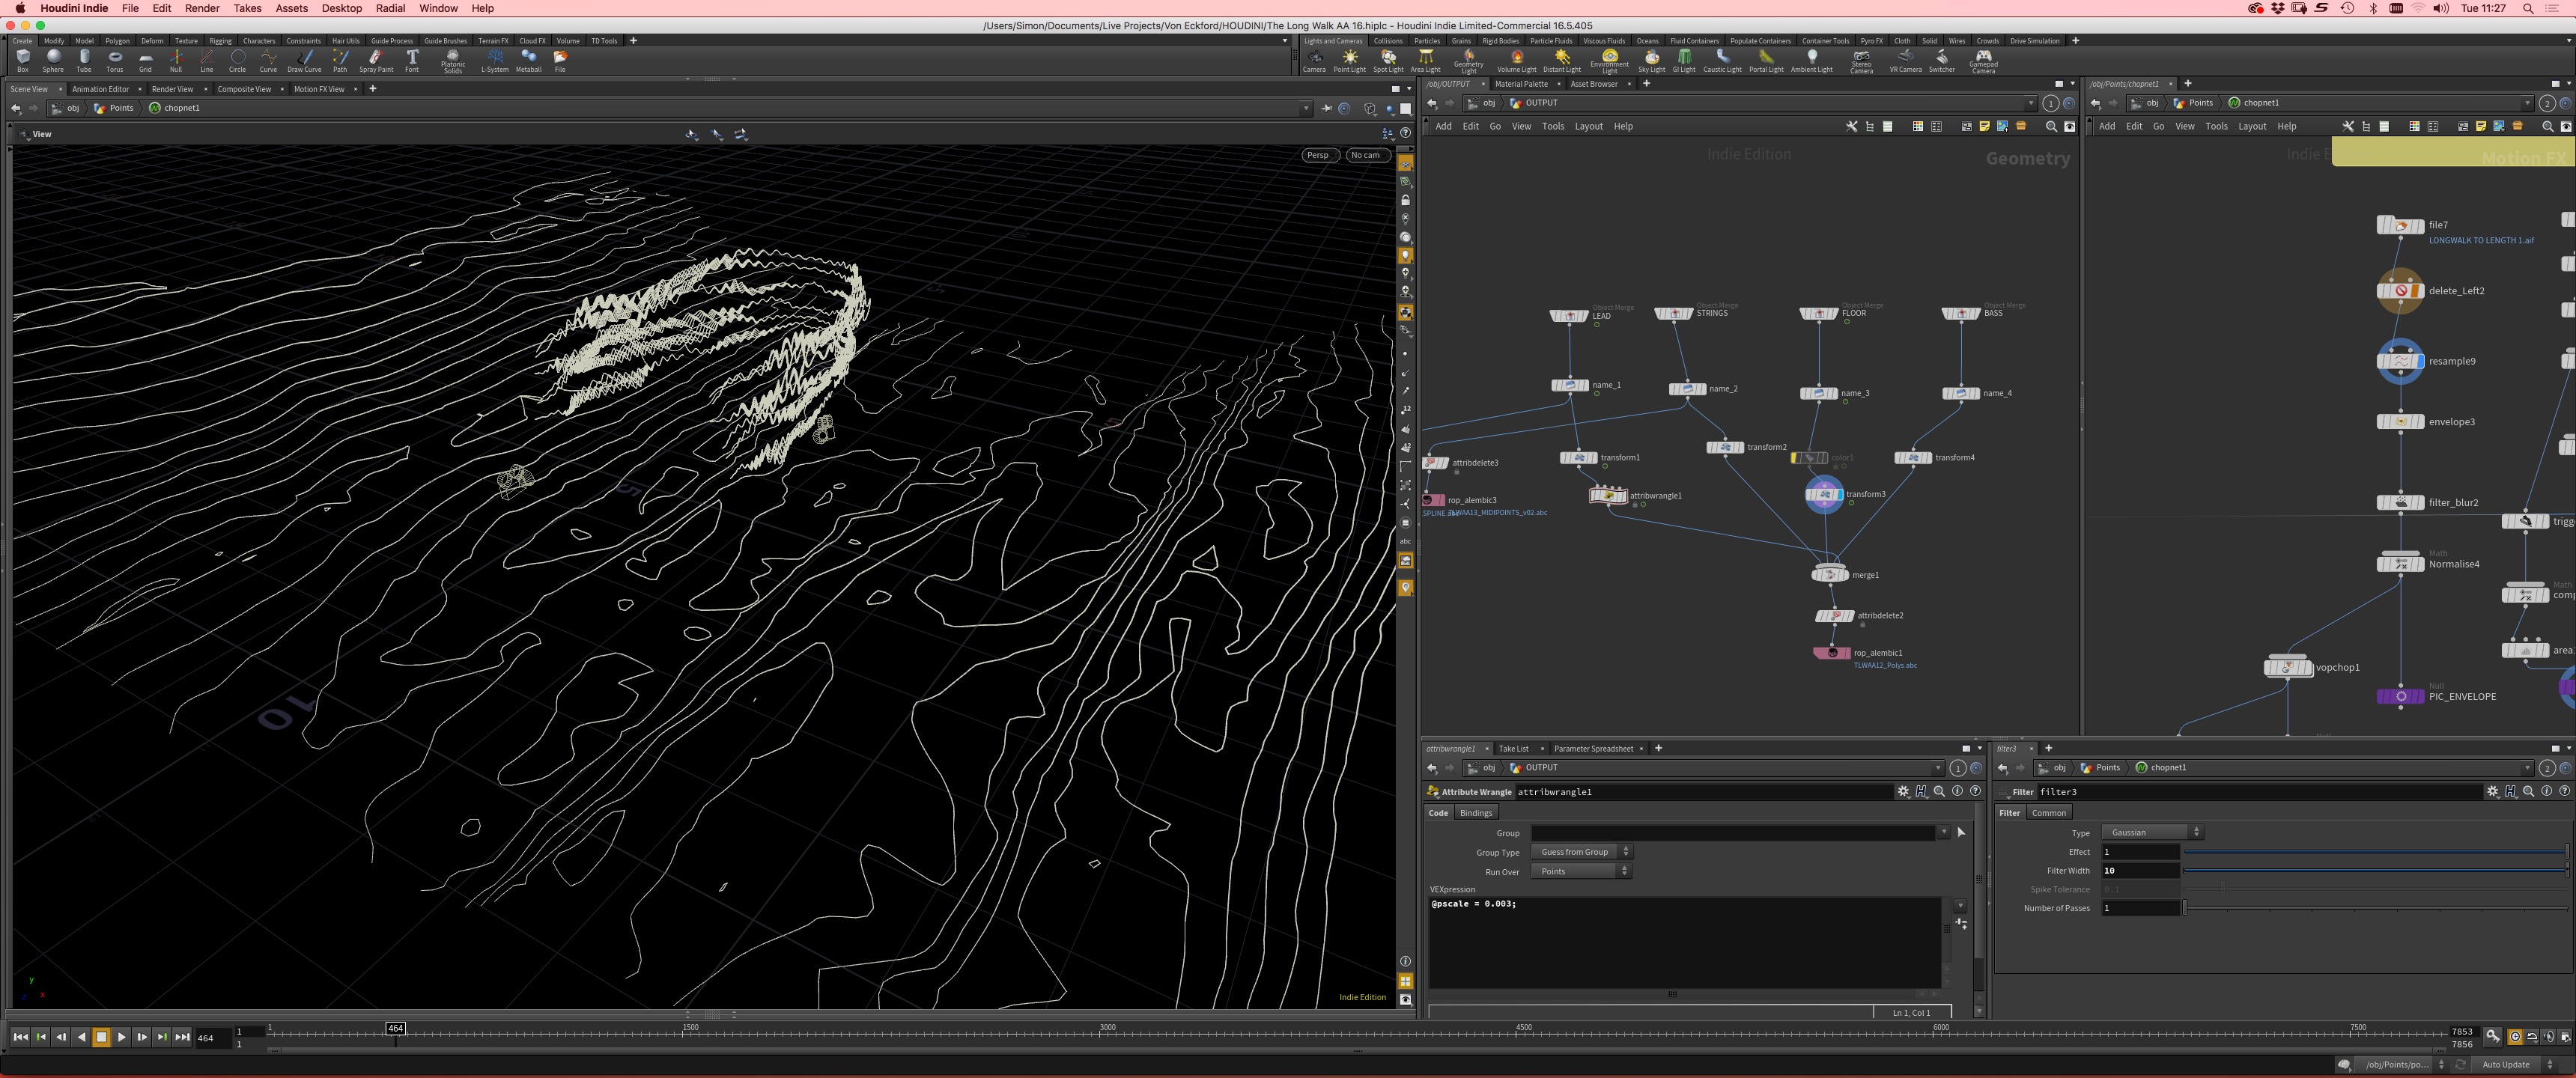Open the Takes menu
The image size is (2576, 1078).
click(247, 8)
